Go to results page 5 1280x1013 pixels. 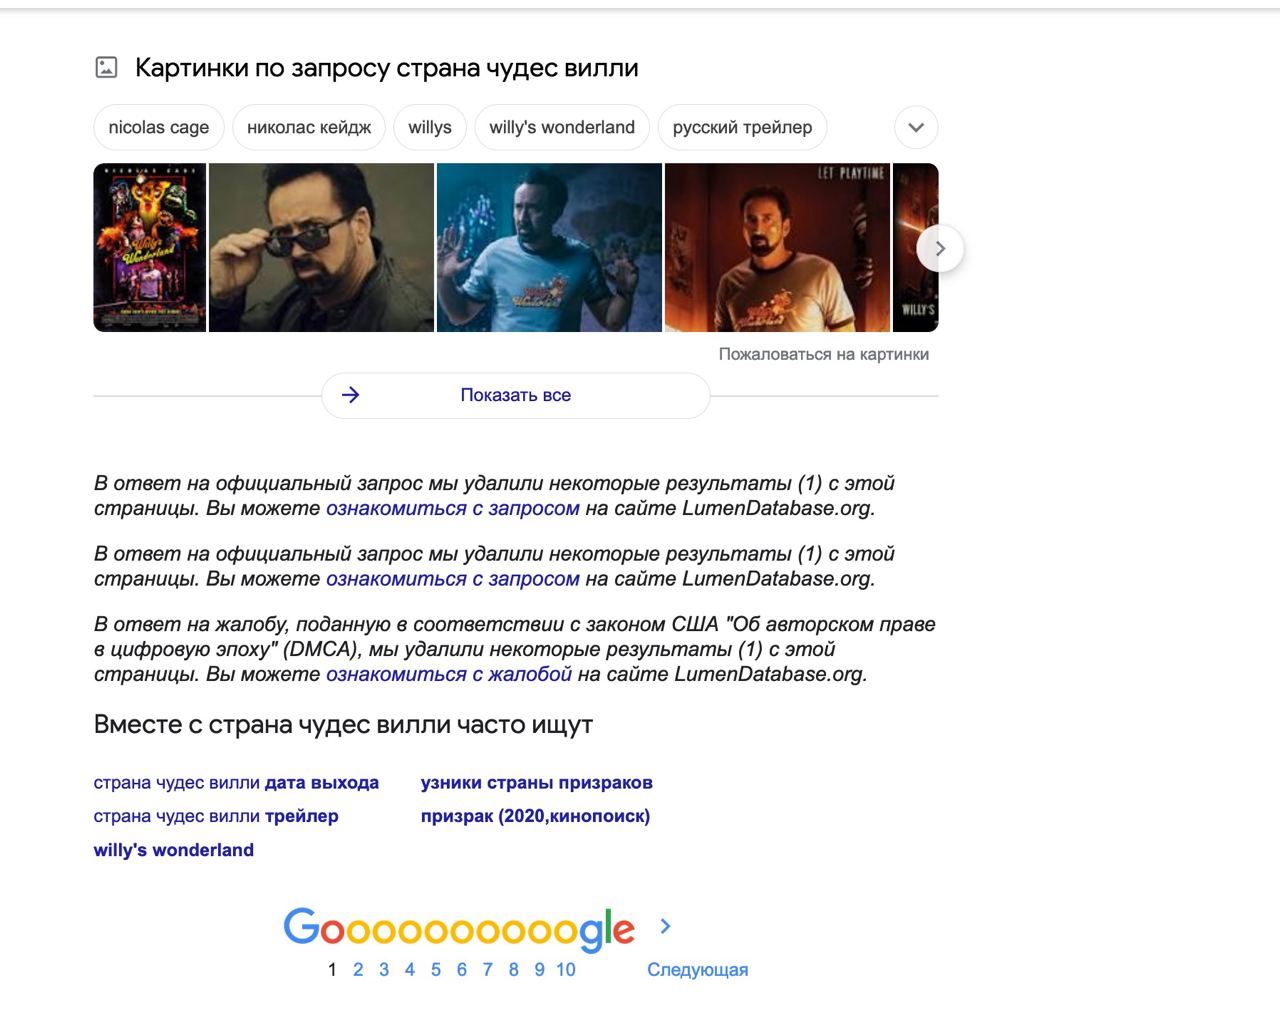pos(436,969)
